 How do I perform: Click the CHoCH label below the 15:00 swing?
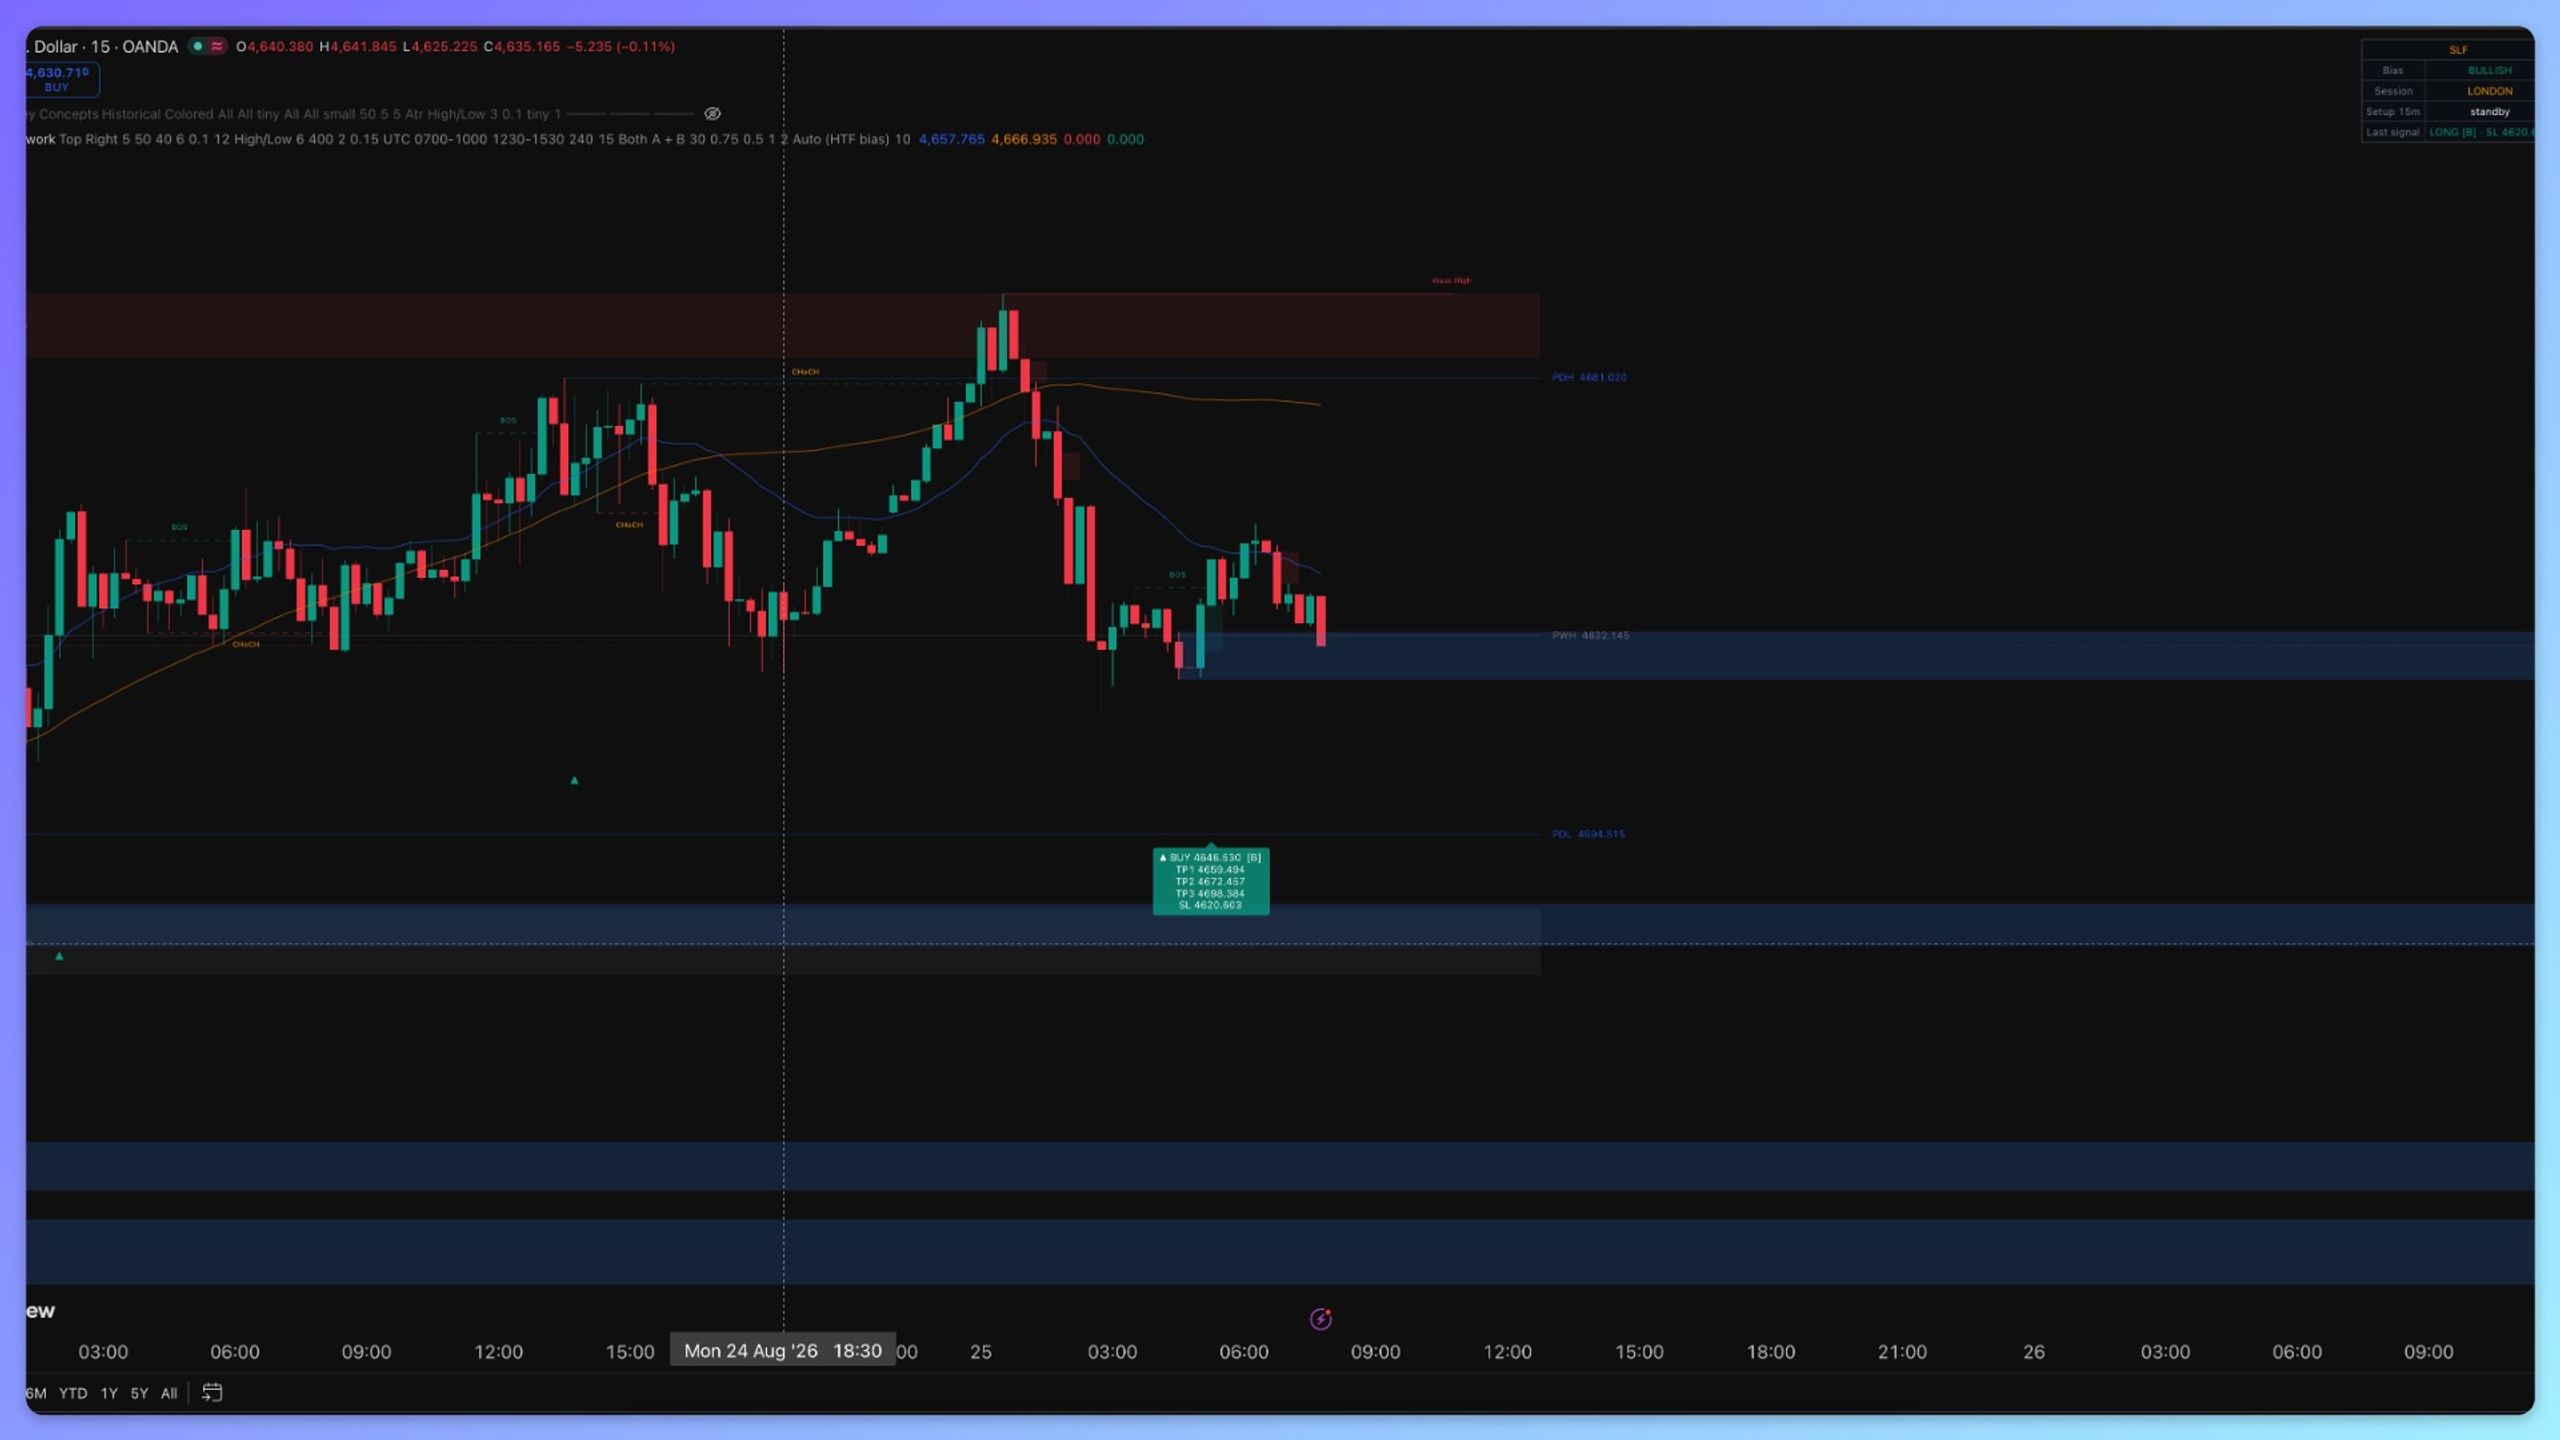629,525
